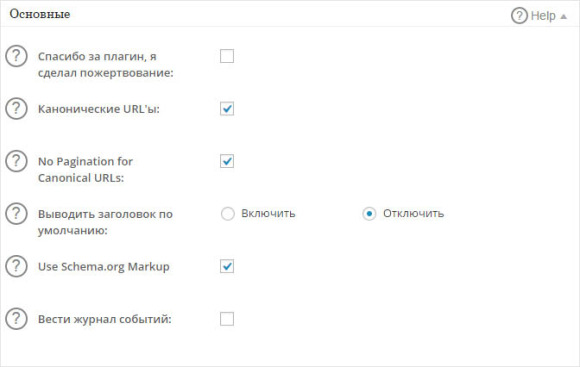The height and width of the screenshot is (367, 580).
Task: Open help icon for Use Schema.org Markup
Action: click(x=16, y=266)
